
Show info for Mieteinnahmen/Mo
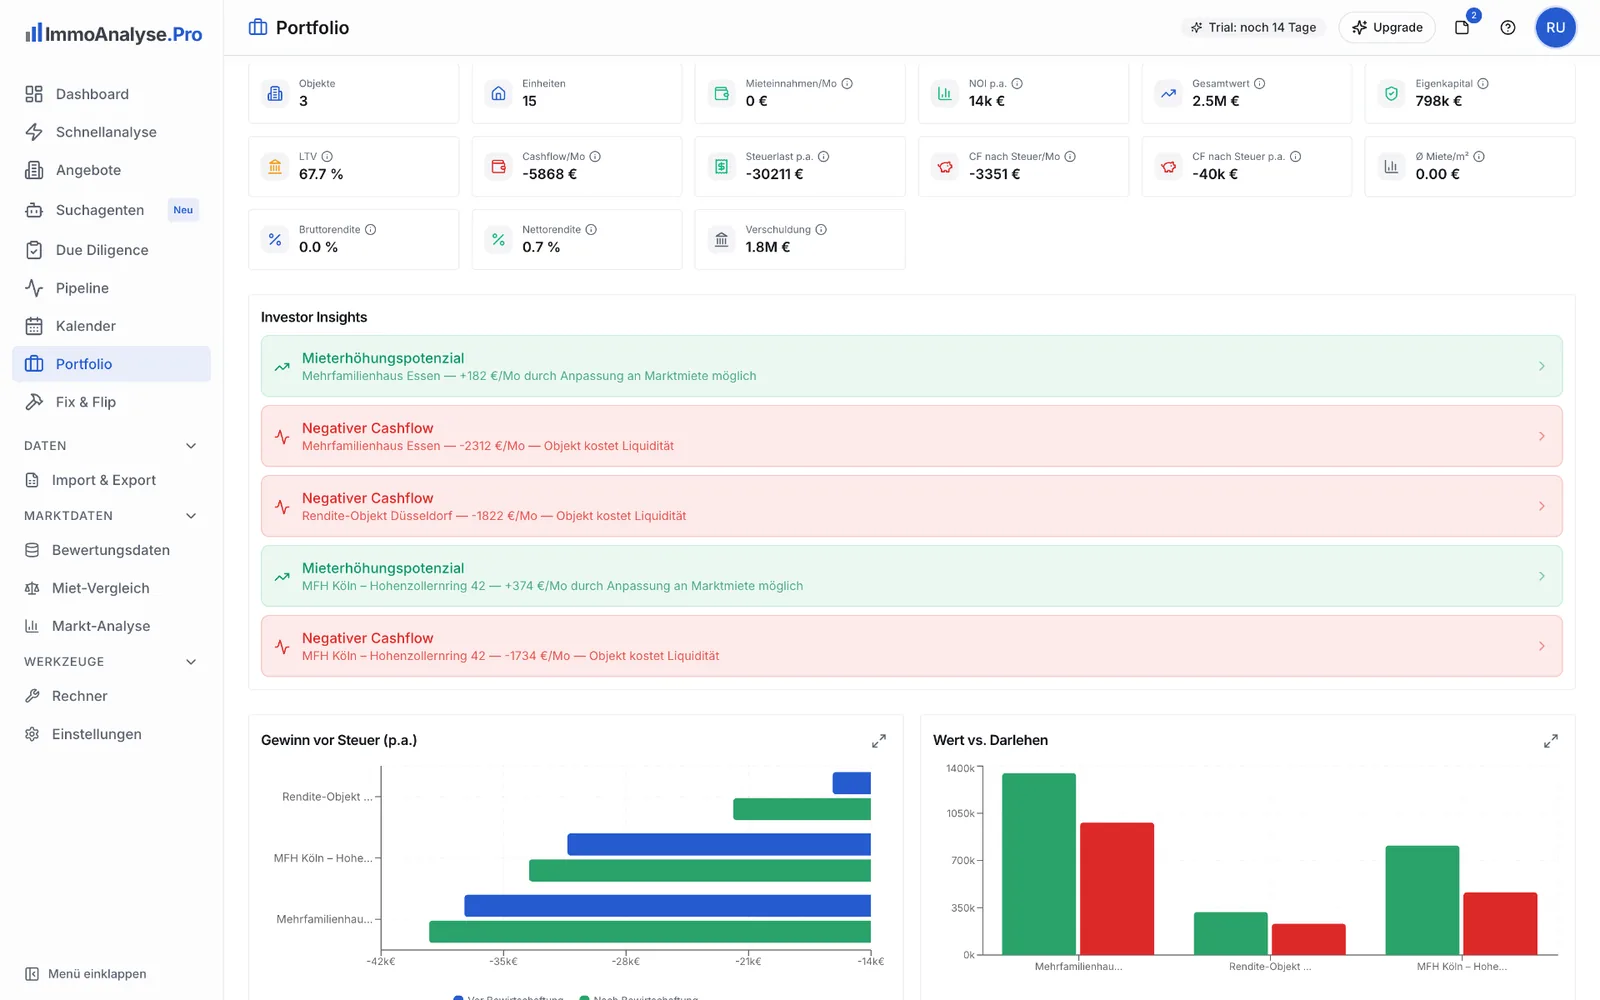click(847, 84)
